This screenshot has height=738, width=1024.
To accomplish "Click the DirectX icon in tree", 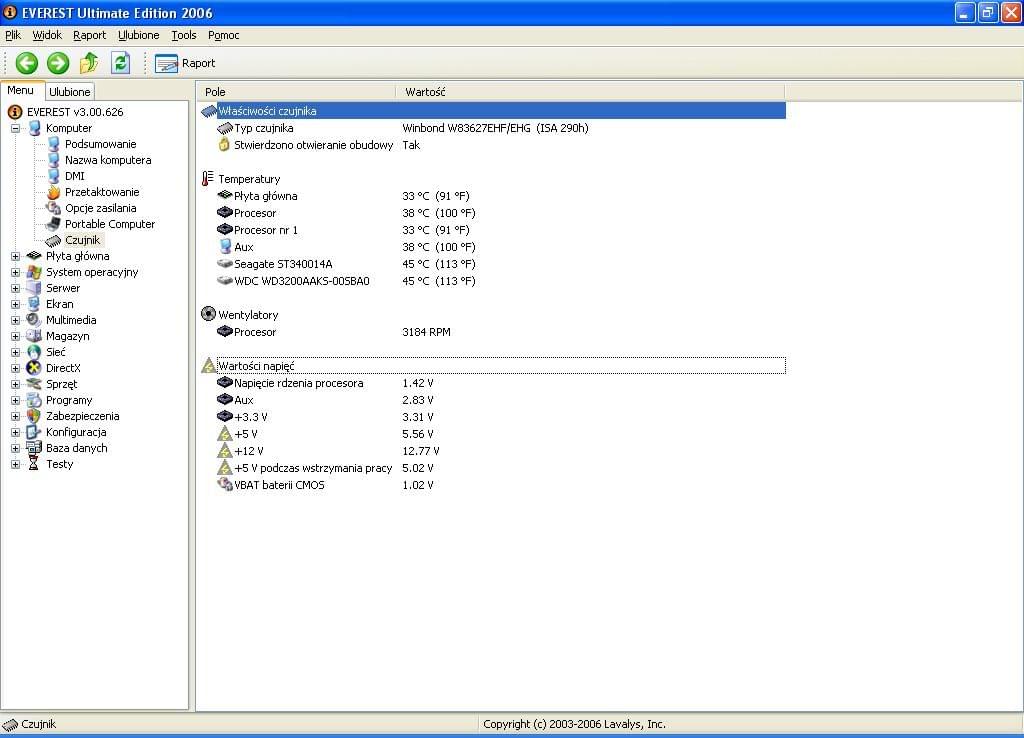I will (x=34, y=368).
